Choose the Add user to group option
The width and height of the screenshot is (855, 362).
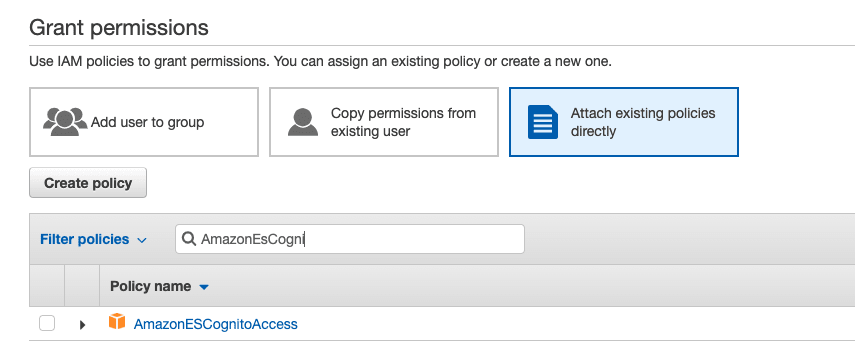click(144, 122)
